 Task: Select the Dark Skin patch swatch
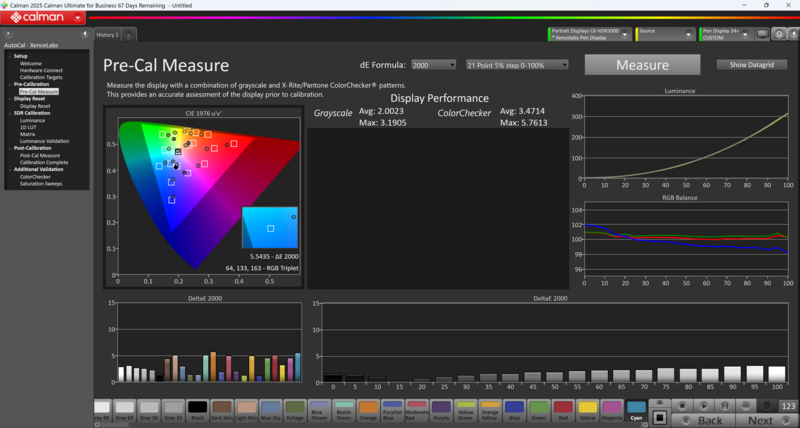tap(222, 411)
